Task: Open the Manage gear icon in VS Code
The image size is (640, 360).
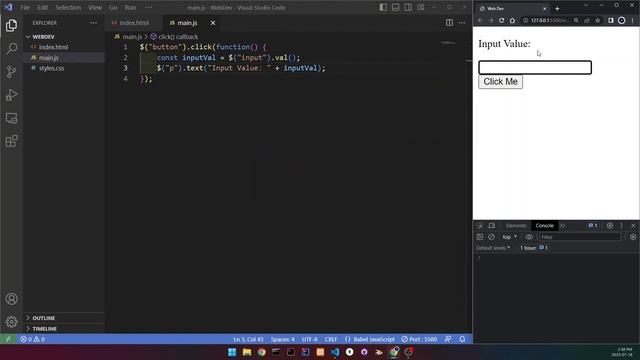Action: click(x=11, y=322)
